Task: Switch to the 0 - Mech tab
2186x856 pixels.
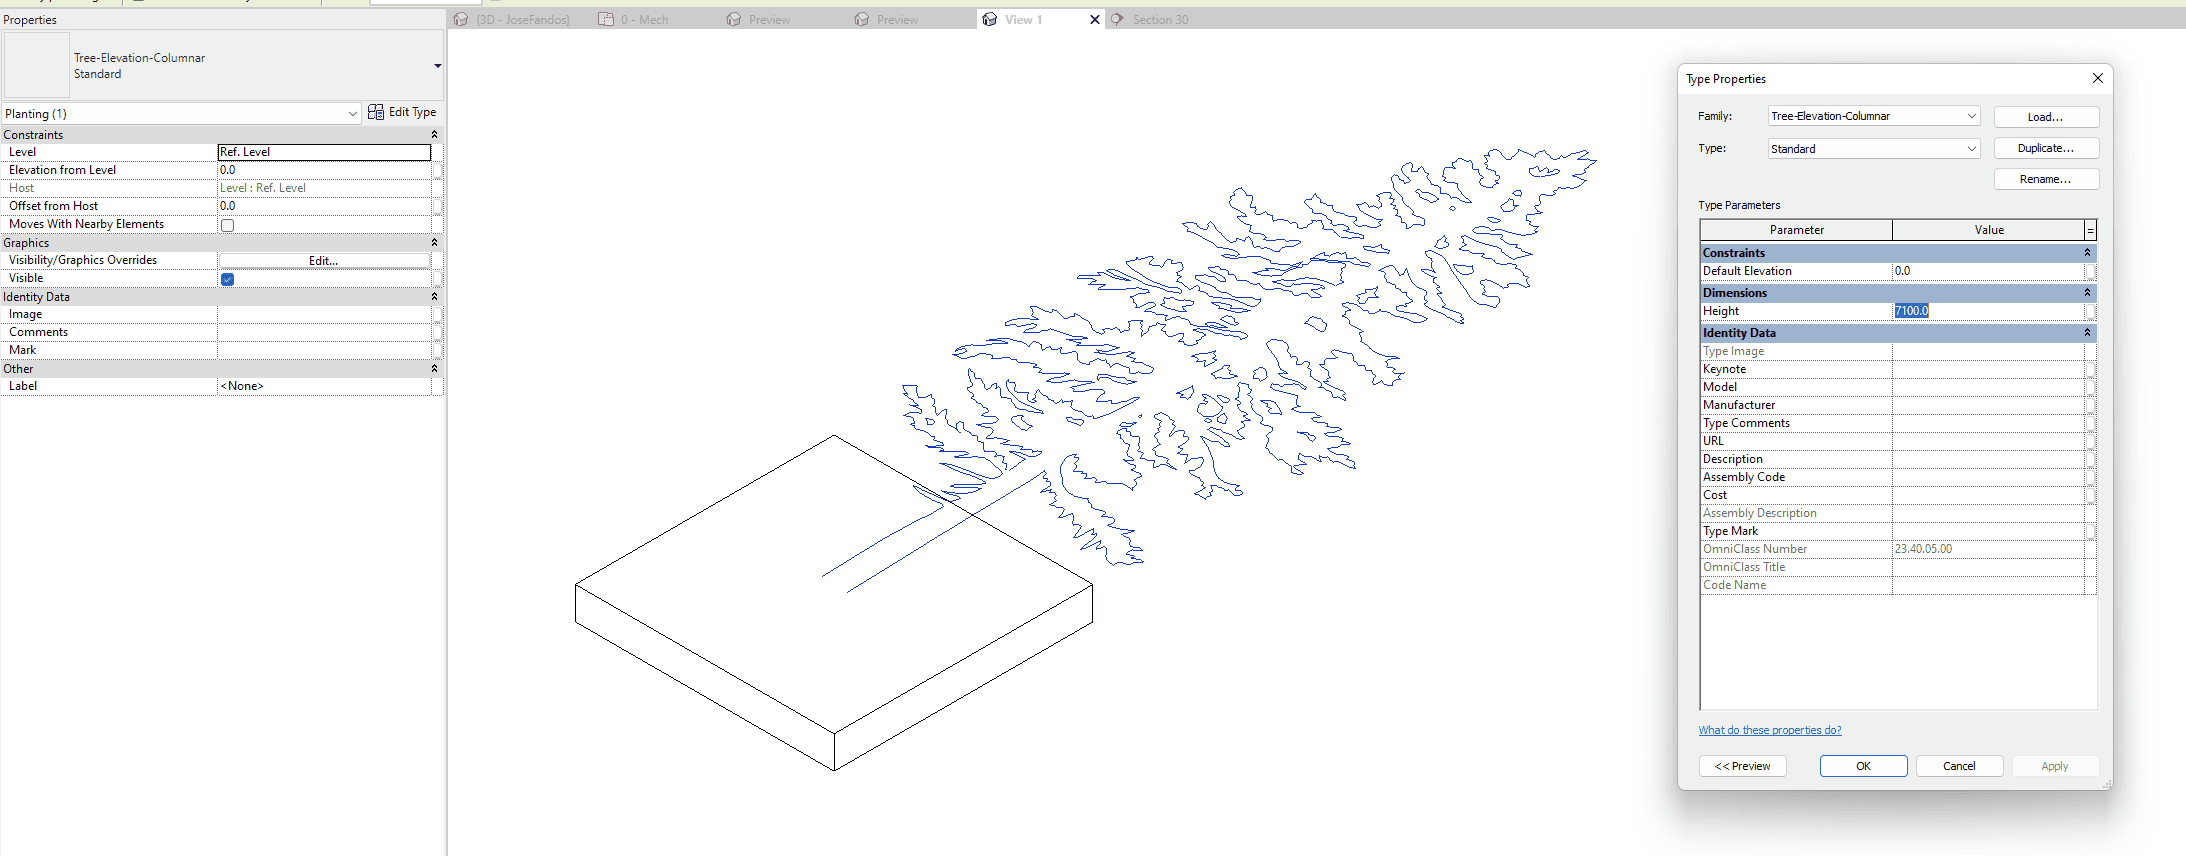Action: (644, 19)
